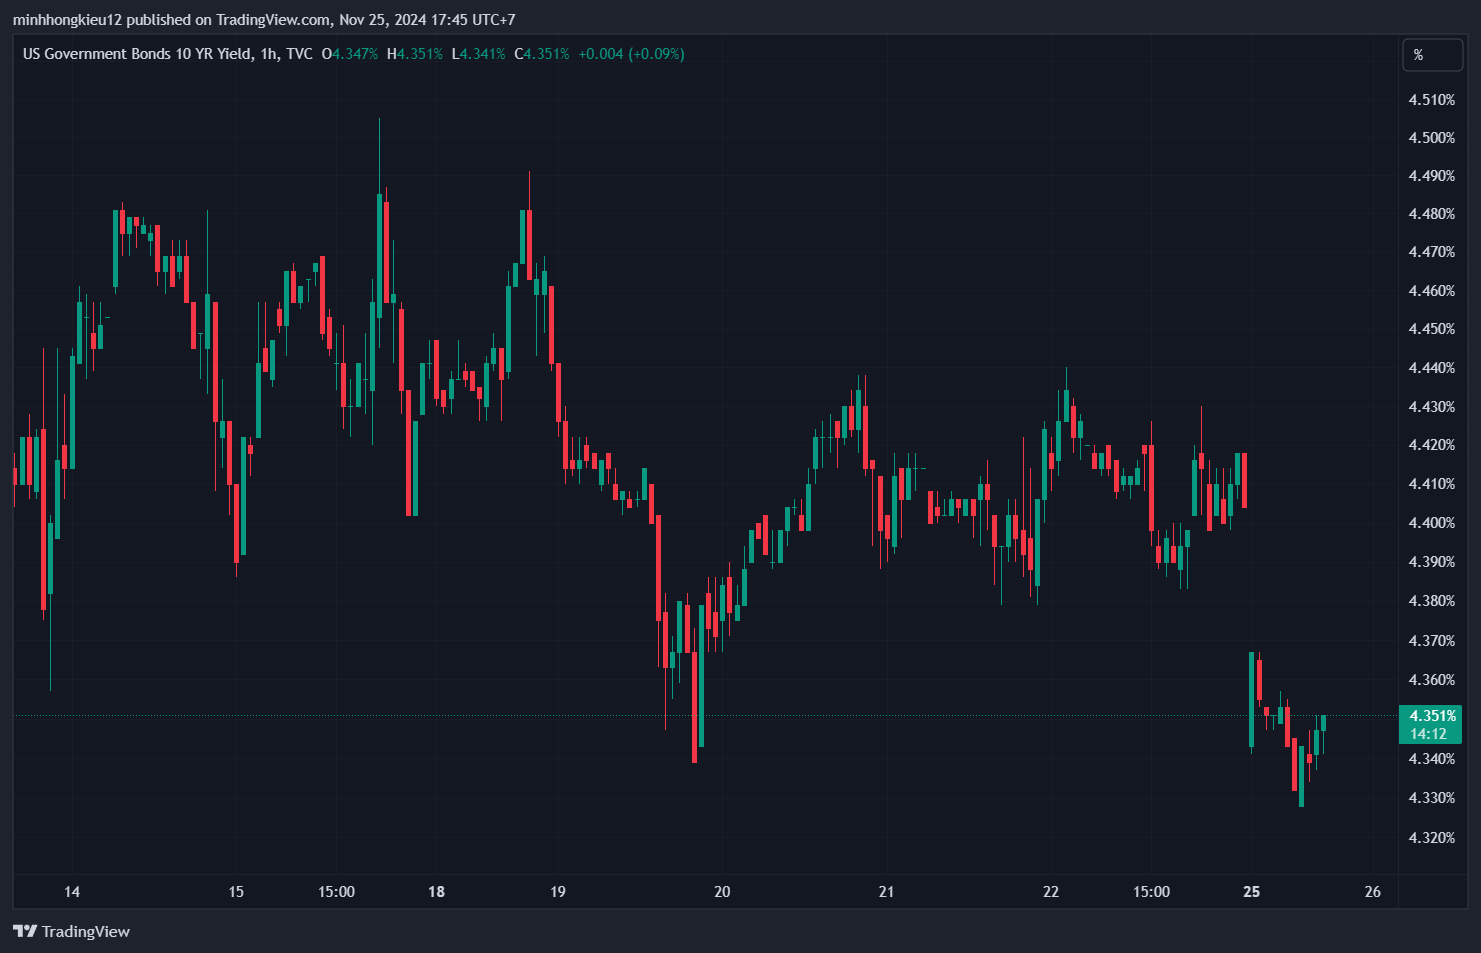Click the low value L4.341%
The width and height of the screenshot is (1481, 953).
478,54
